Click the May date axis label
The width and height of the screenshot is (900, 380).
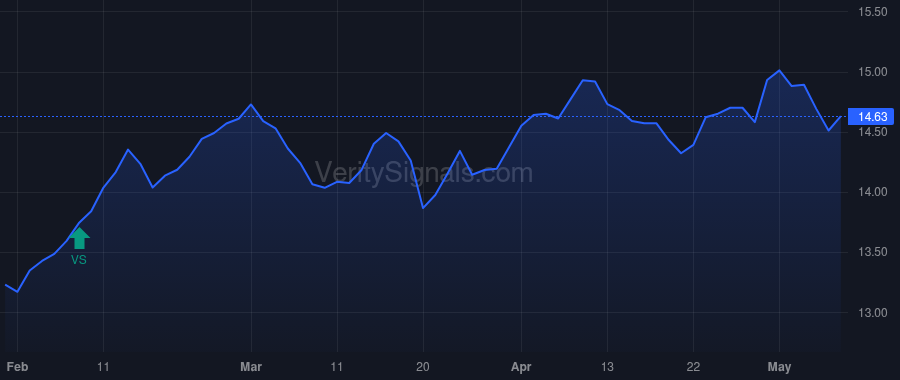point(779,367)
